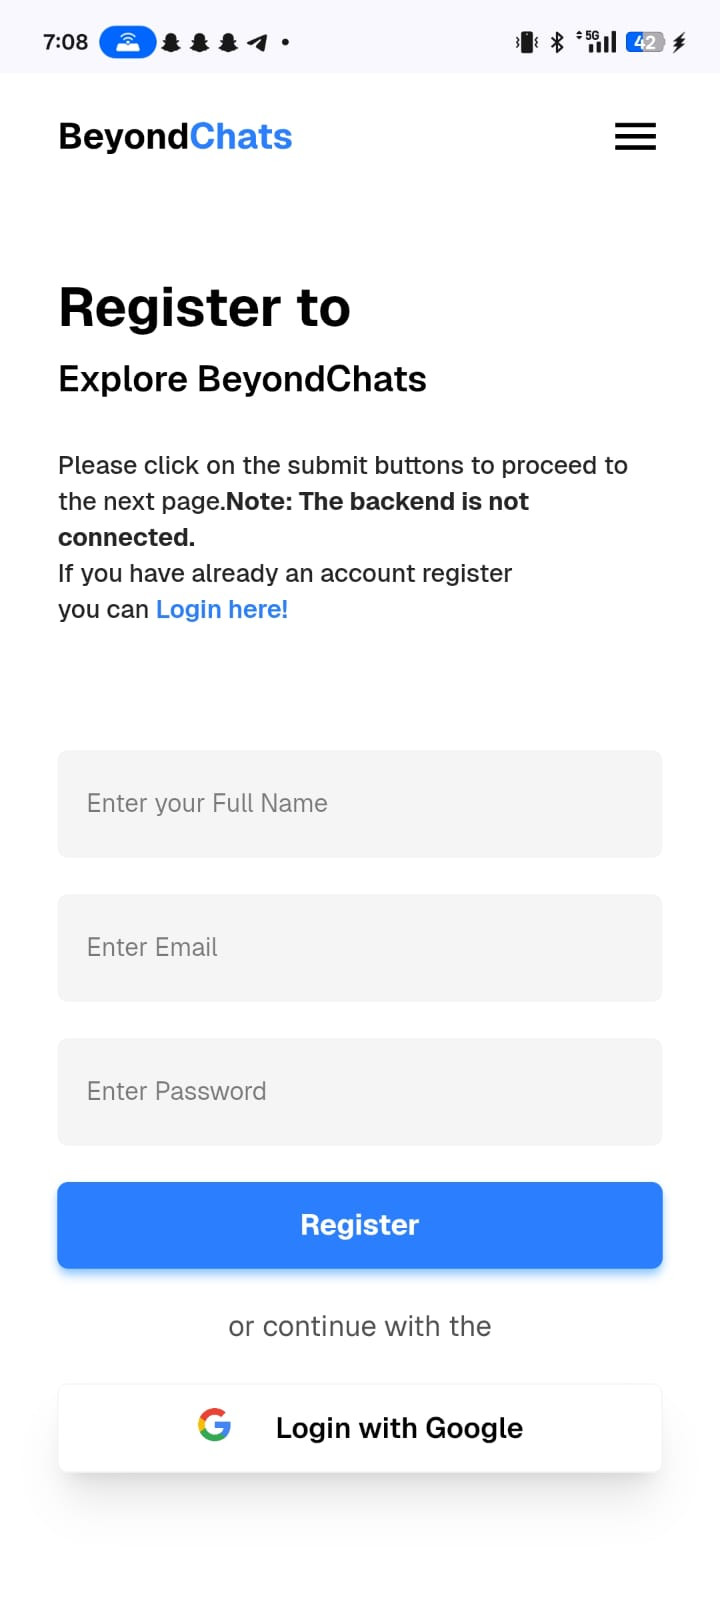This screenshot has height=1600, width=720.
Task: Tap the Google G logo icon
Action: point(214,1424)
